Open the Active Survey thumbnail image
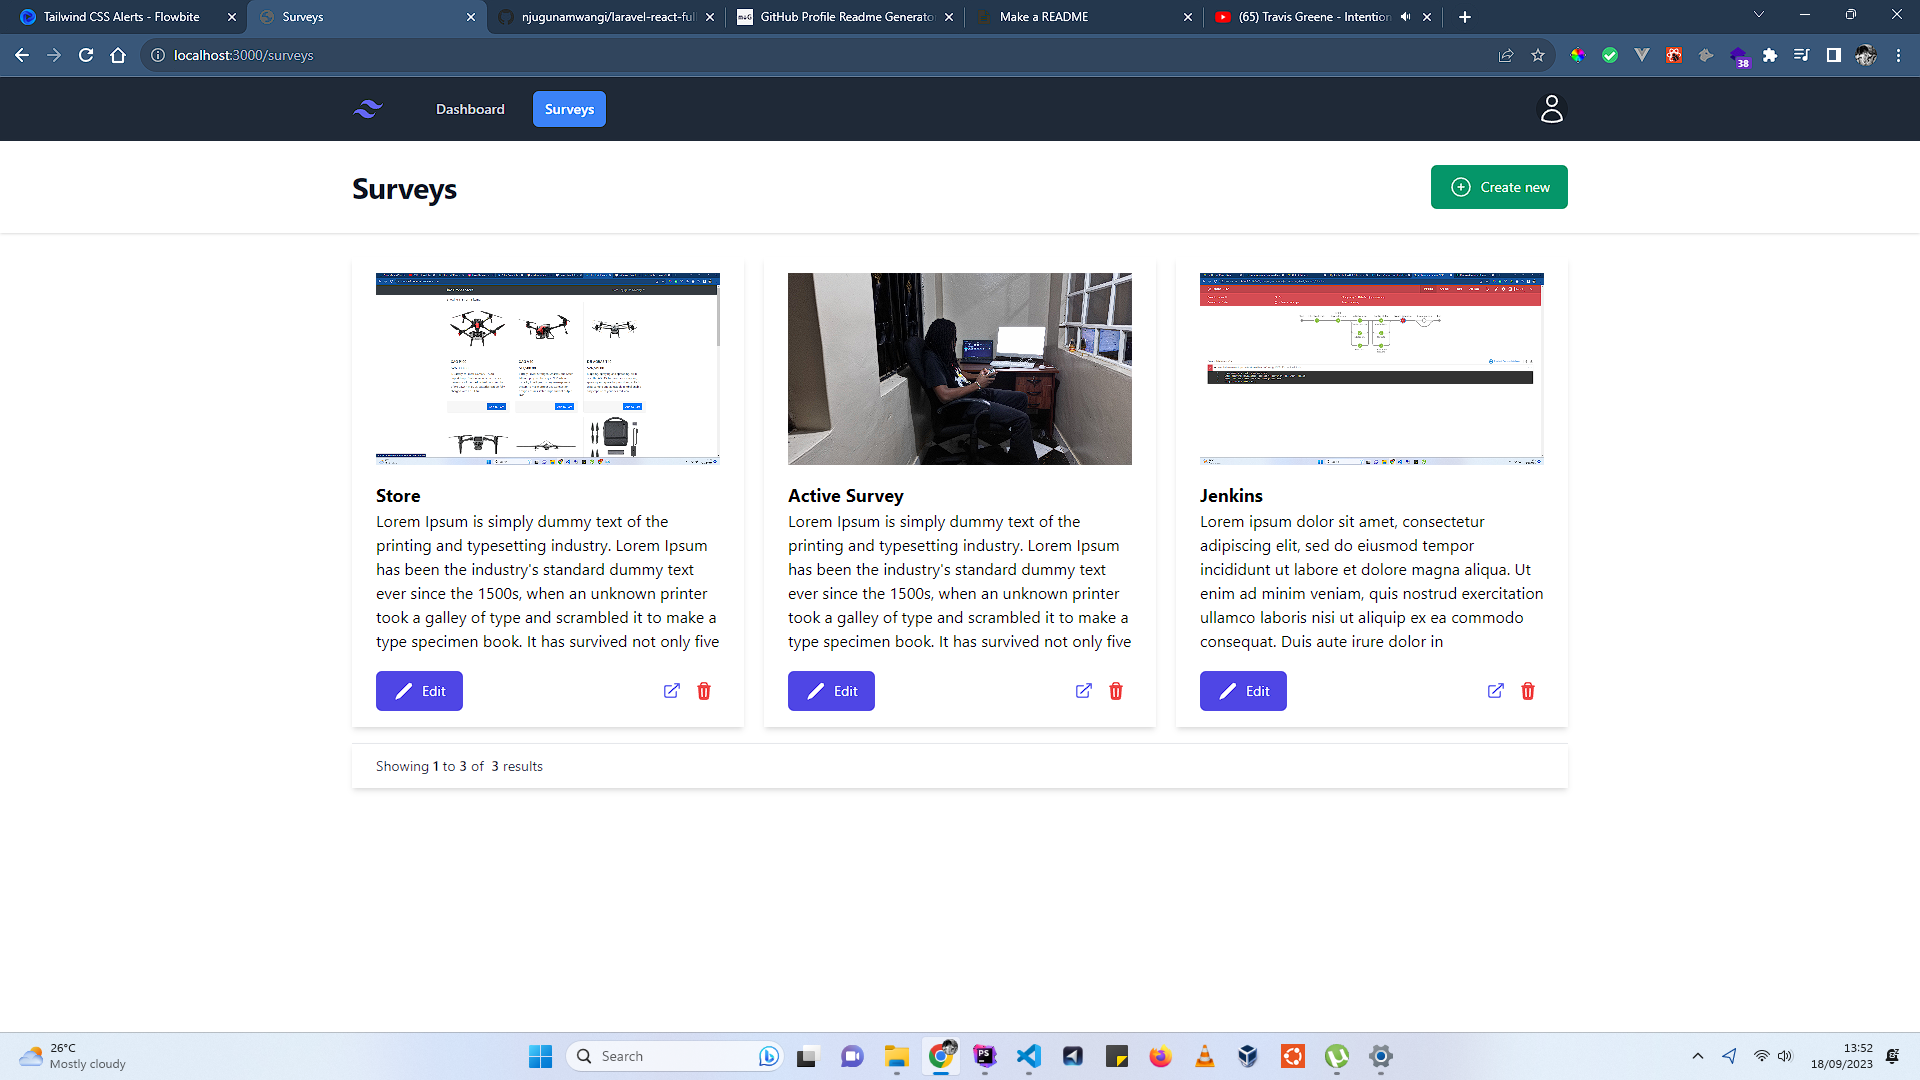Screen dimensions: 1920x1080 tap(960, 369)
